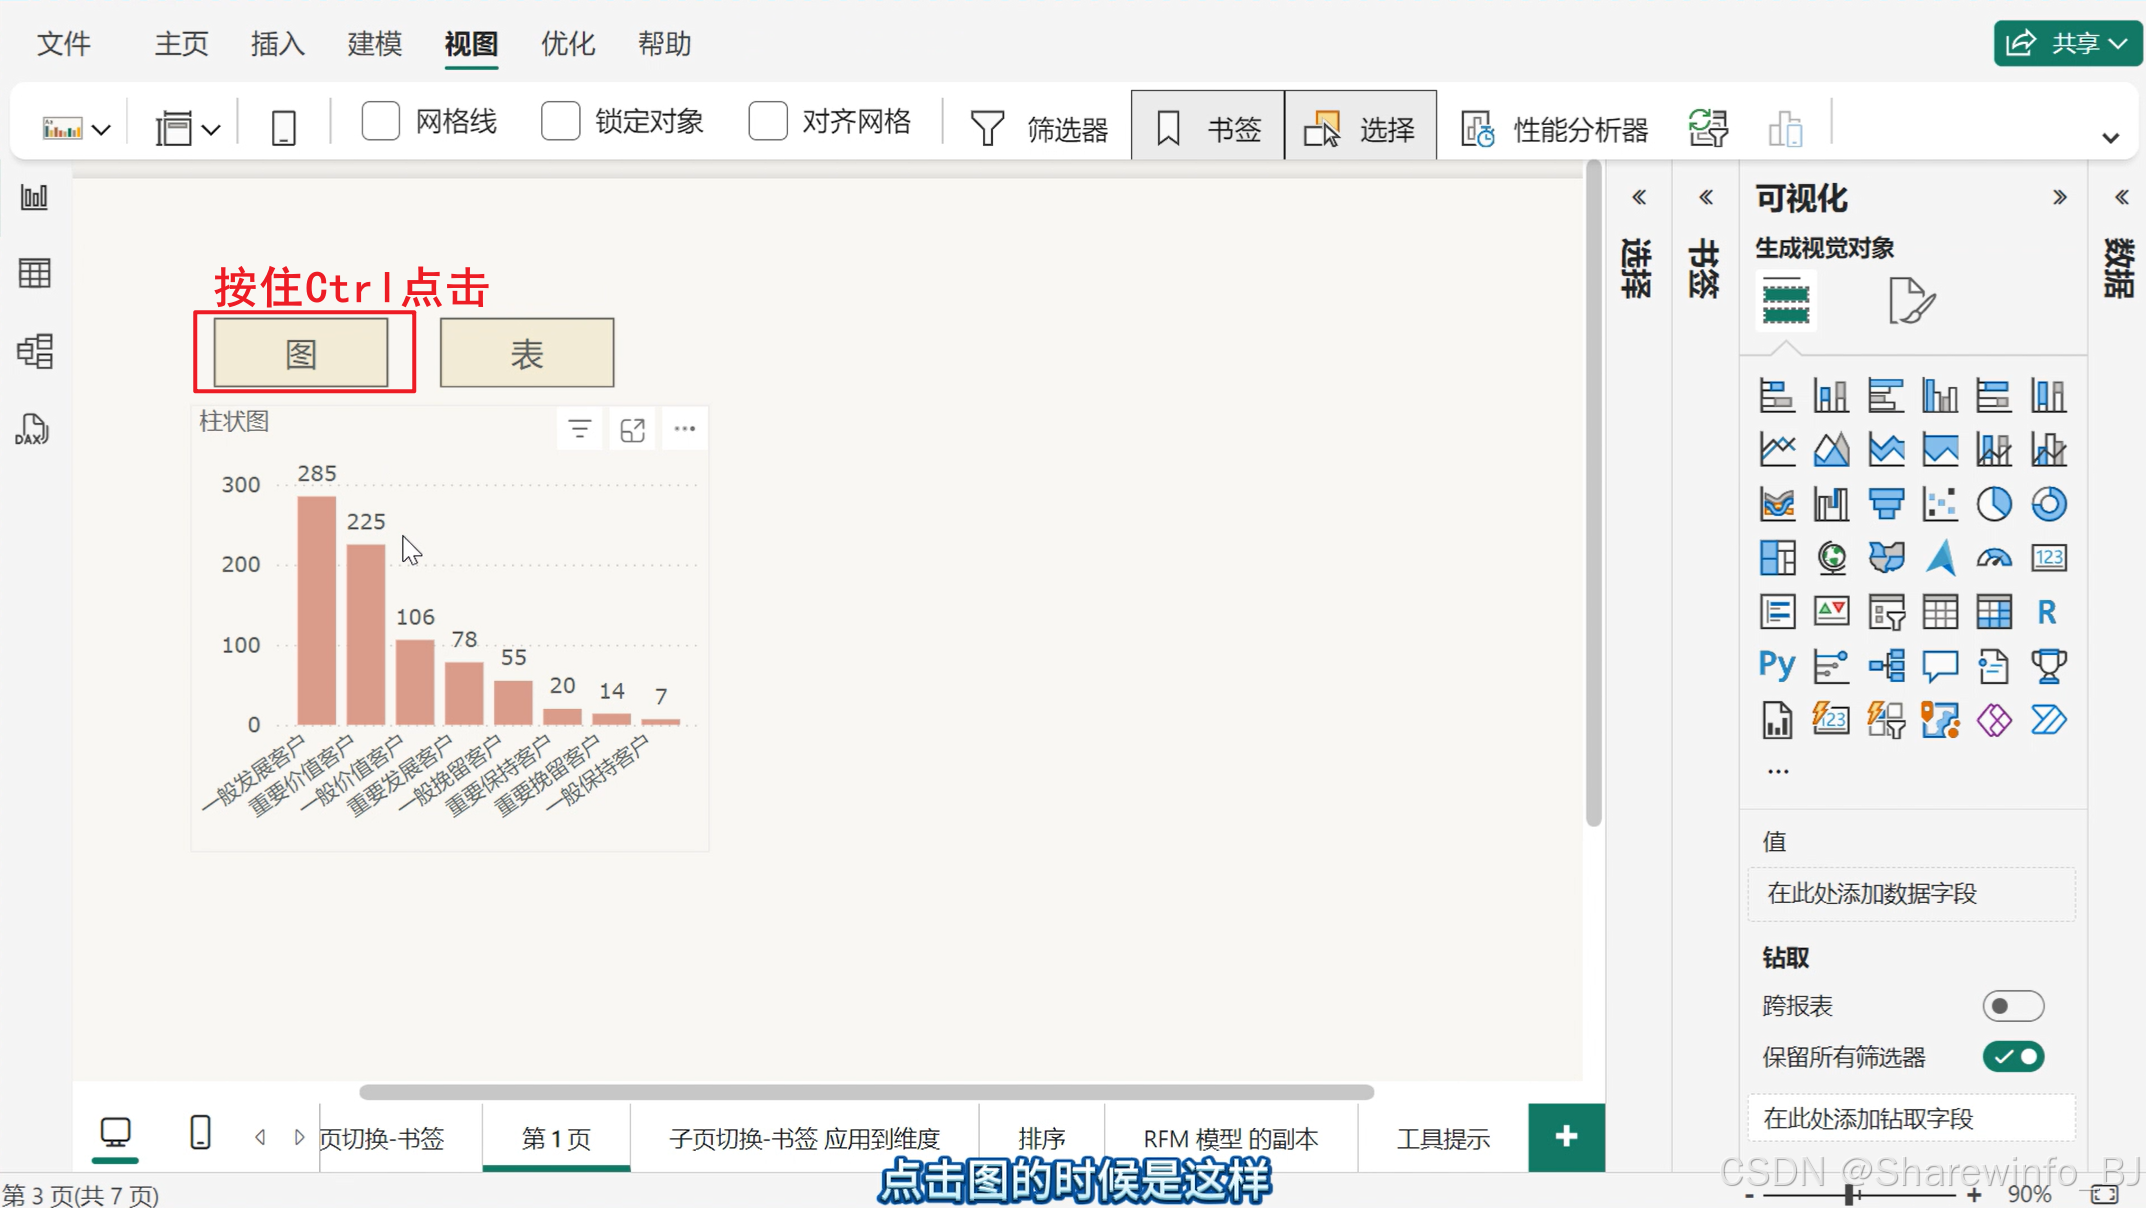
Task: Open the 建模 modeling ribbon tab
Action: 374,44
